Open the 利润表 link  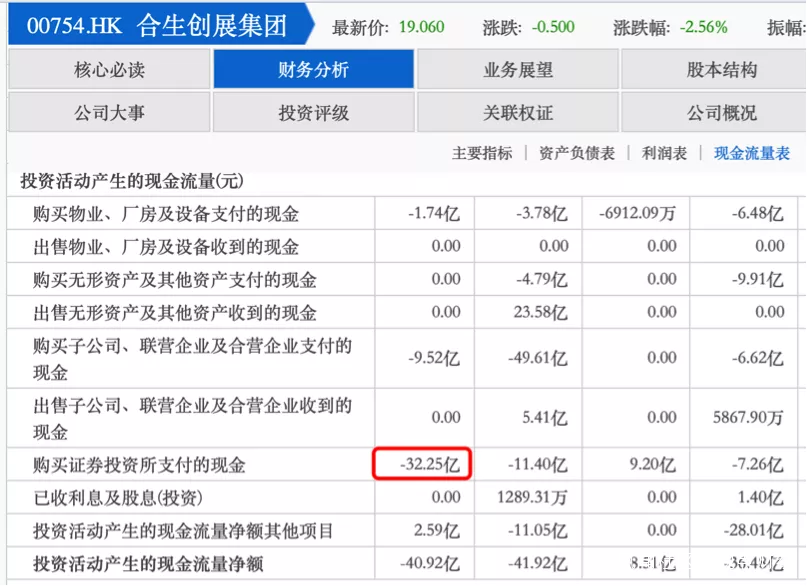pyautogui.click(x=664, y=153)
